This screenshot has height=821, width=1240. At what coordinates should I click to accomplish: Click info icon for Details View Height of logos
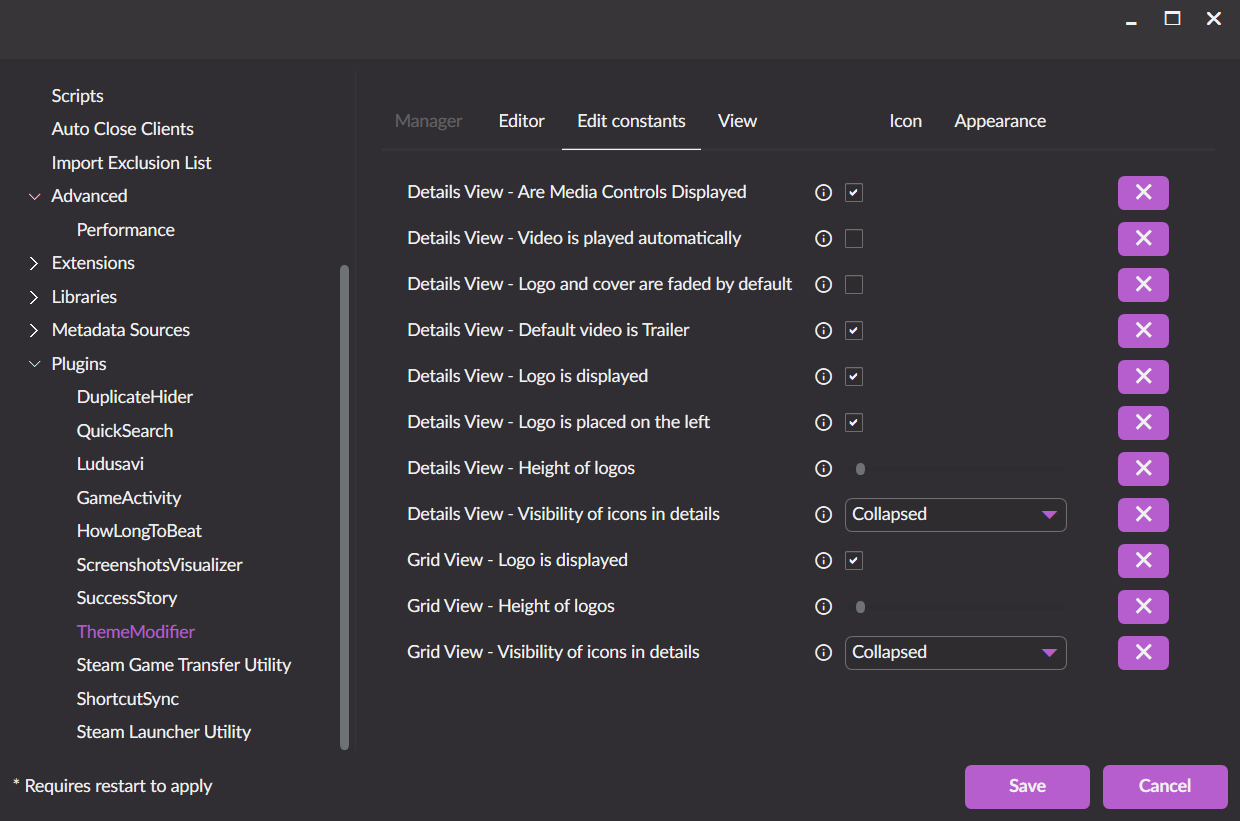click(824, 469)
